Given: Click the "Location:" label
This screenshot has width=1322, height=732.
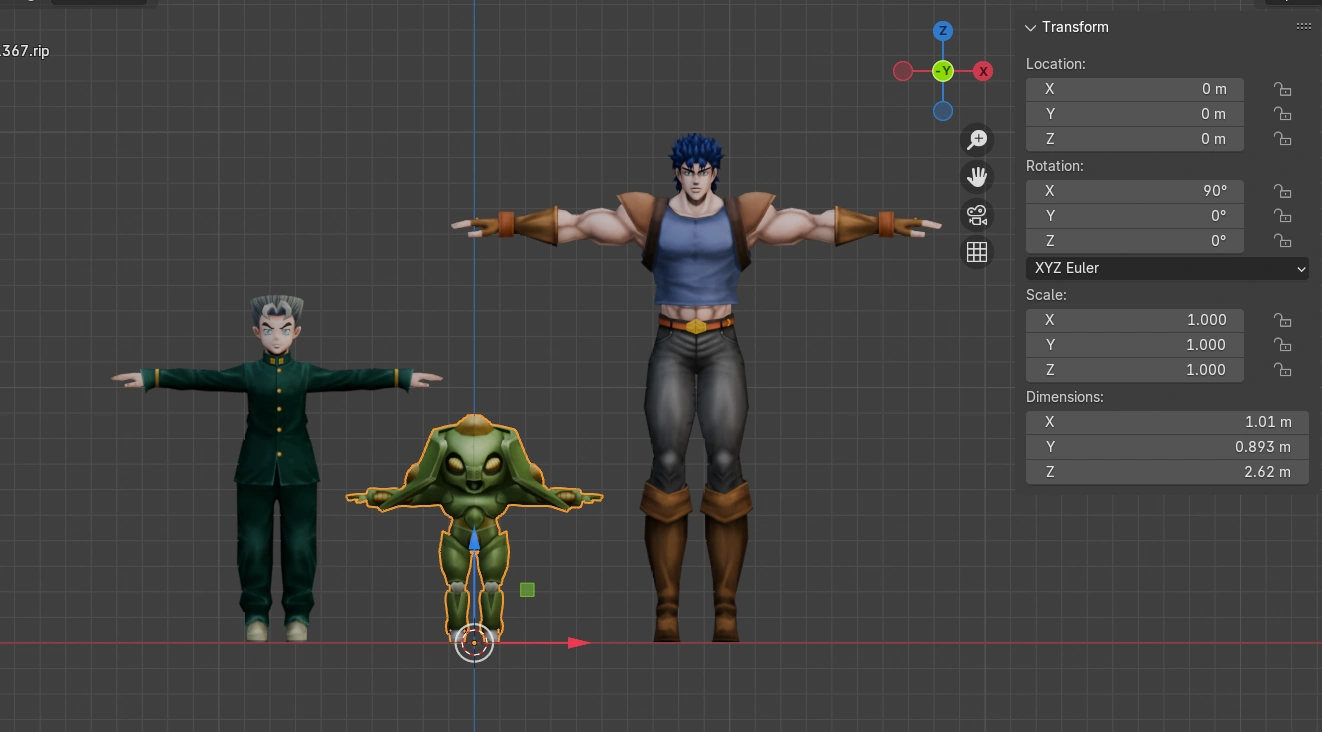Looking at the screenshot, I should click(x=1055, y=64).
